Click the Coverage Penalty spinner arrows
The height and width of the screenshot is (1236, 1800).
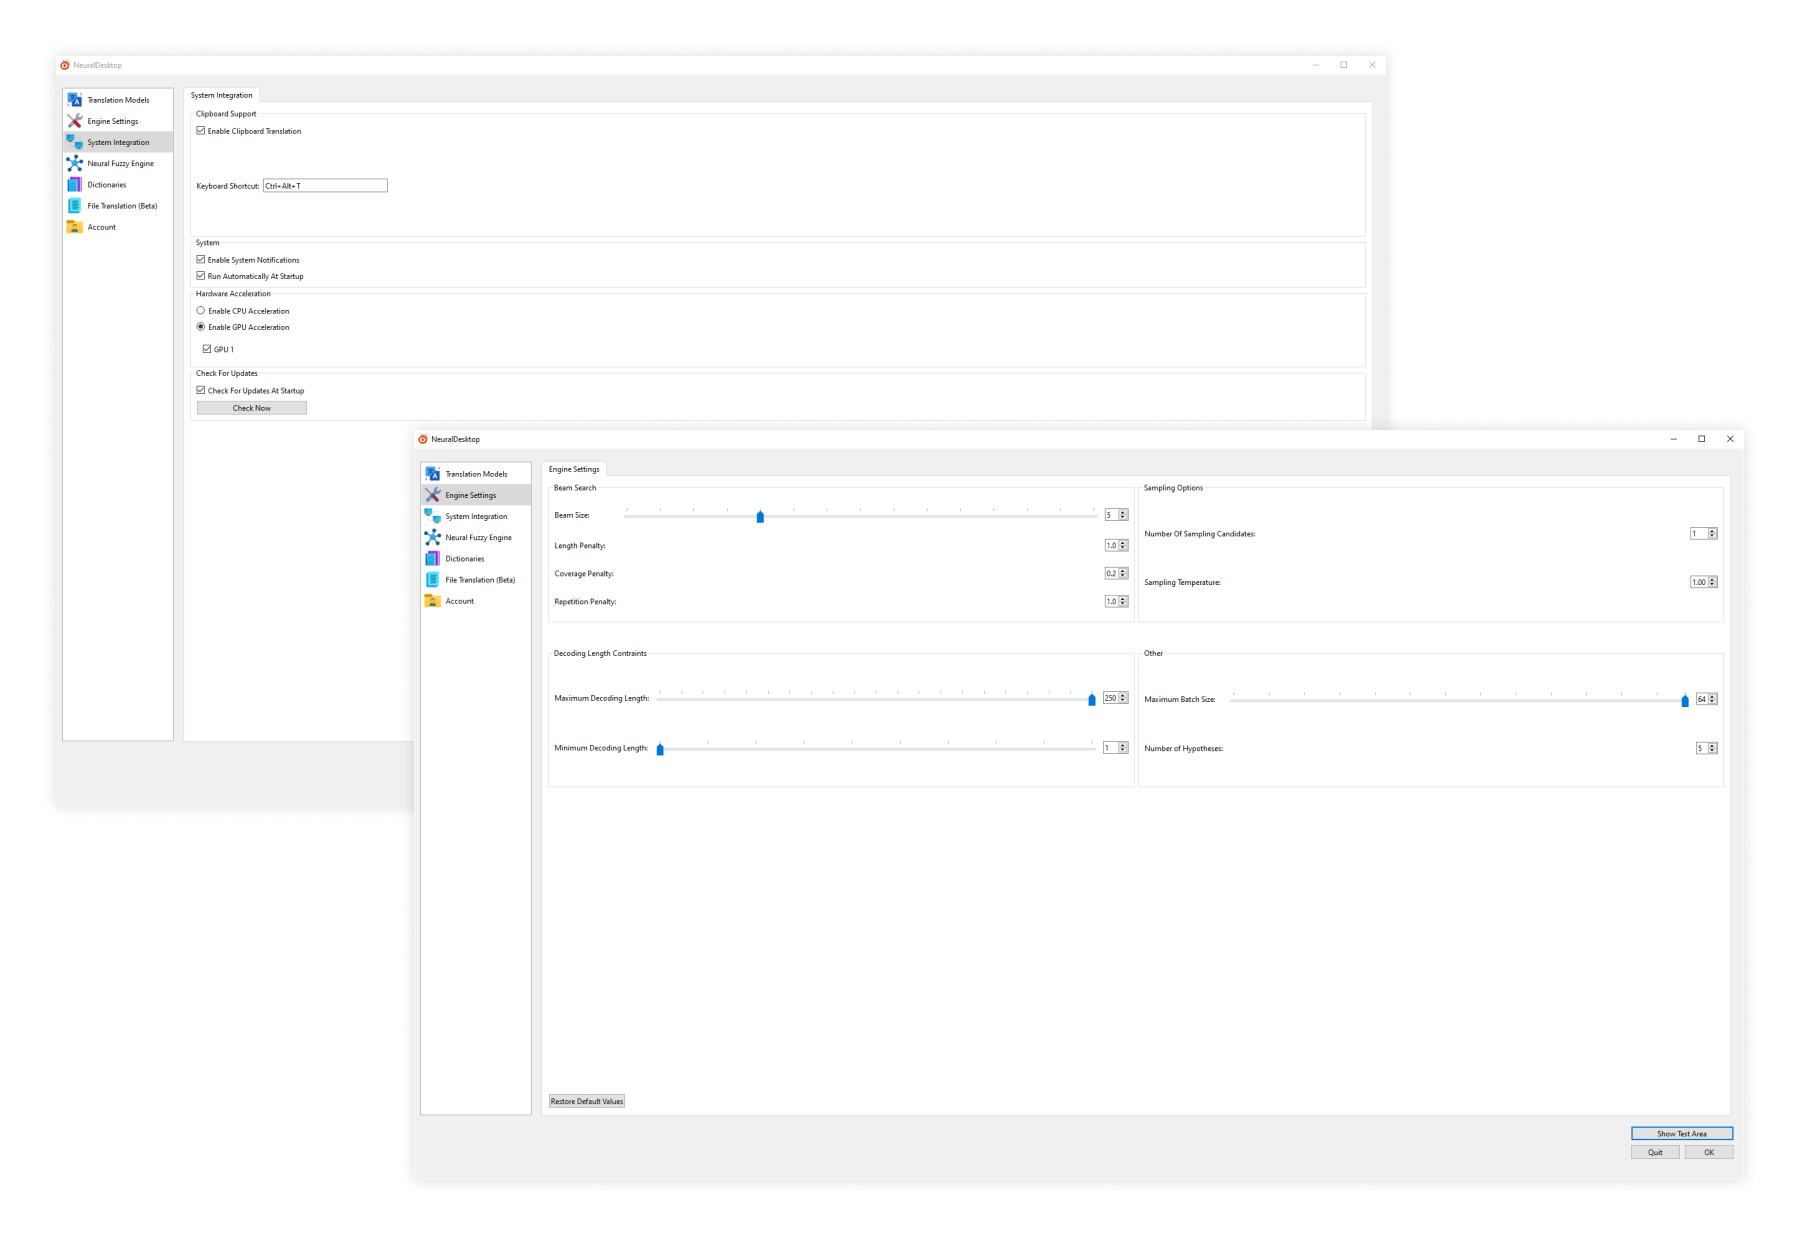(x=1124, y=573)
